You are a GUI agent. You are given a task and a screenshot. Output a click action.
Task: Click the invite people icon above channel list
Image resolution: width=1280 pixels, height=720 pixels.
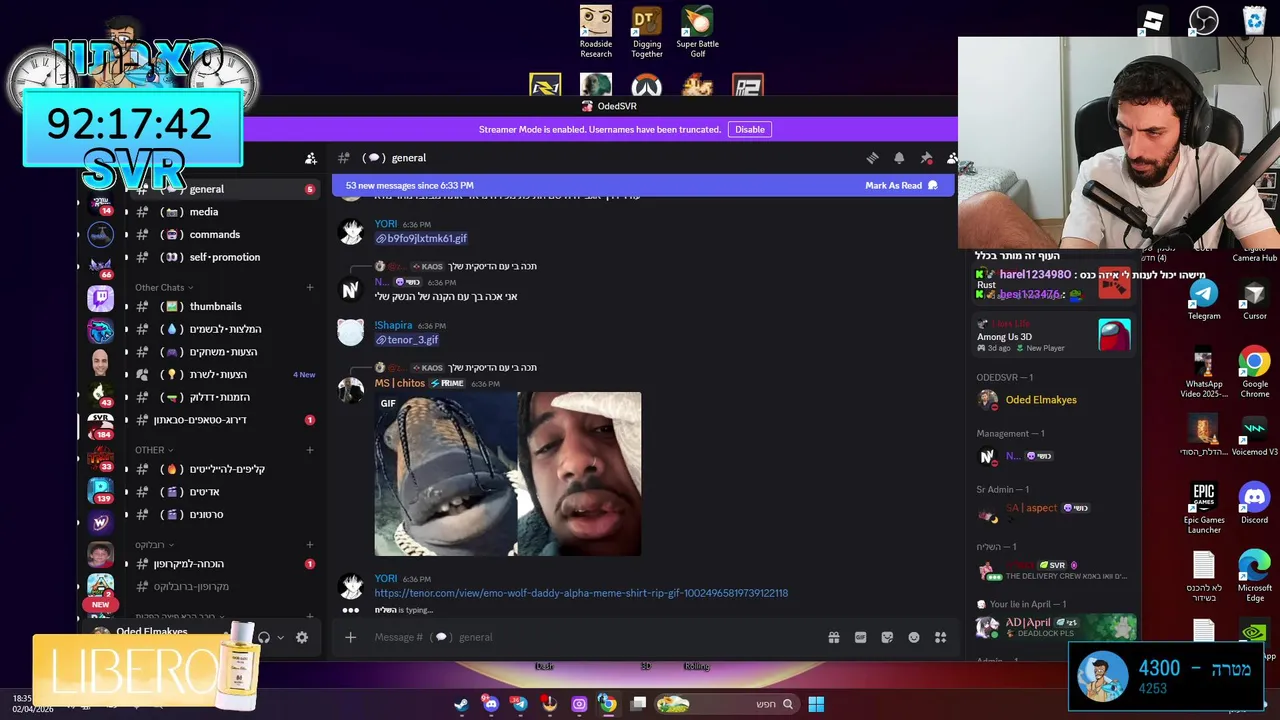coord(311,158)
